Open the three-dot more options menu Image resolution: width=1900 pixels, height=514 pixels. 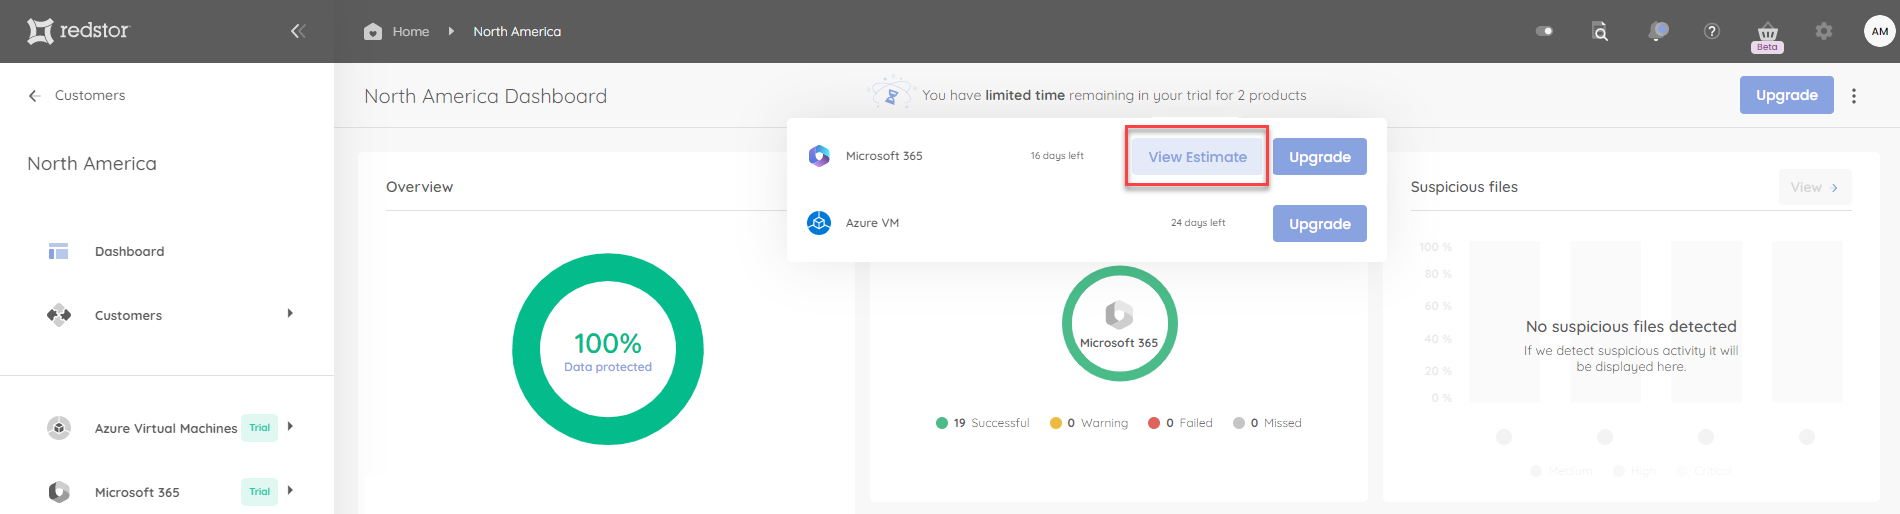point(1854,96)
